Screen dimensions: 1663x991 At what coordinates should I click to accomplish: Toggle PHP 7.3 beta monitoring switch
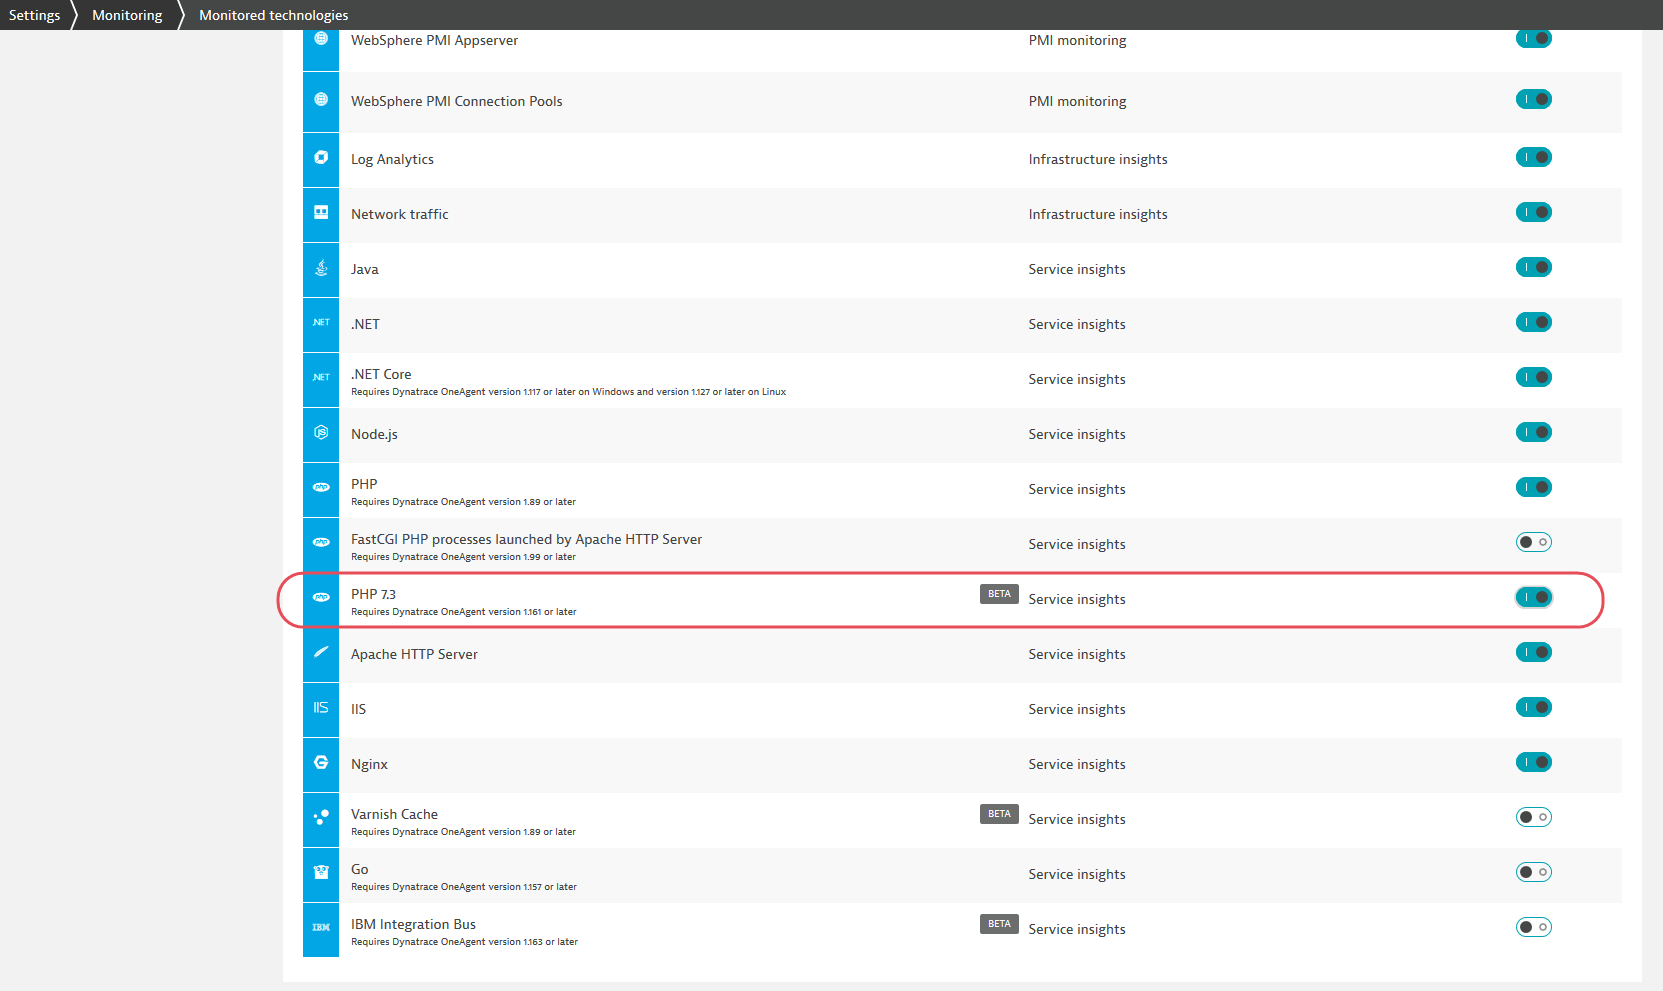coord(1534,597)
